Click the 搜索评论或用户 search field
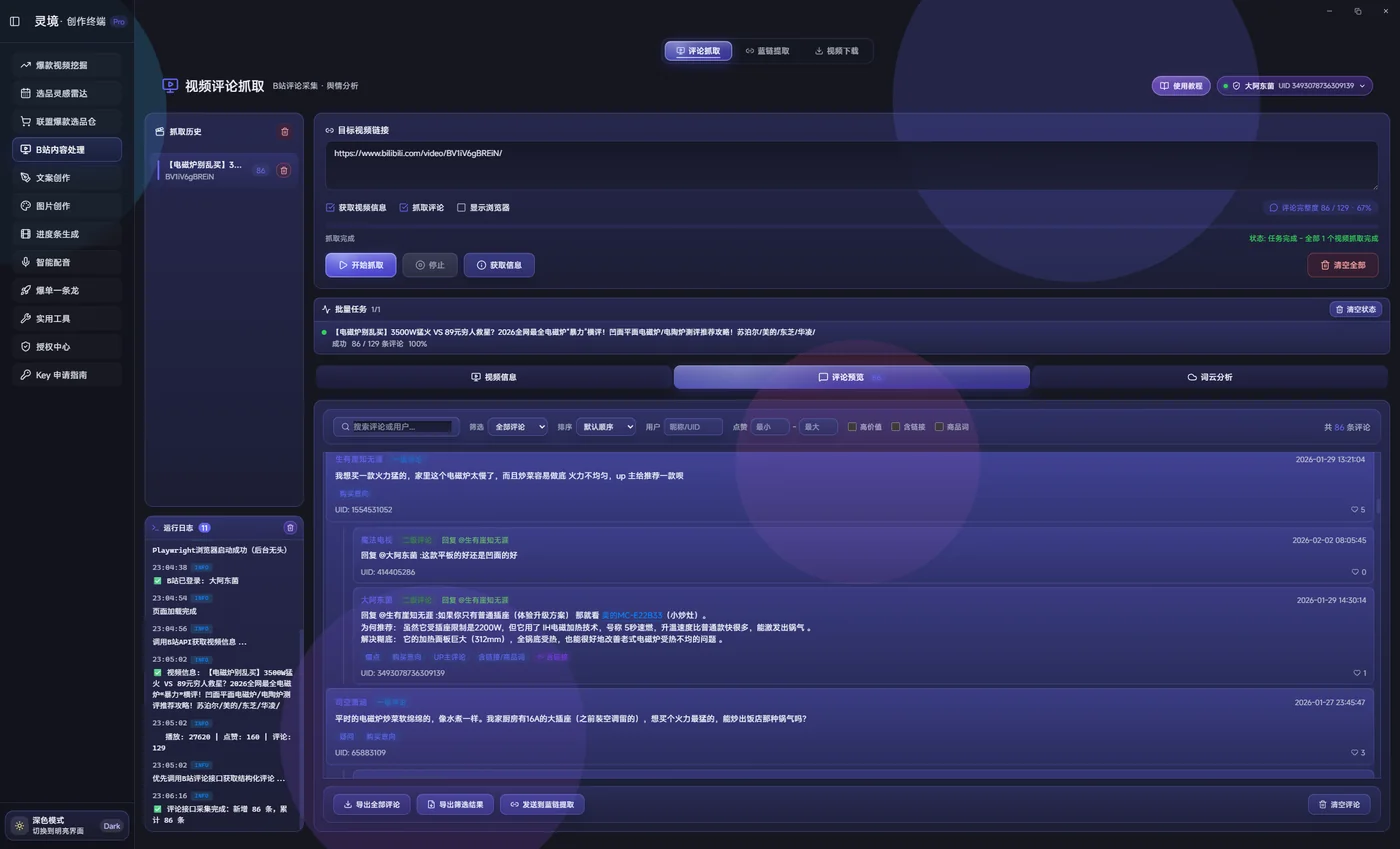Image resolution: width=1400 pixels, height=849 pixels. (397, 427)
